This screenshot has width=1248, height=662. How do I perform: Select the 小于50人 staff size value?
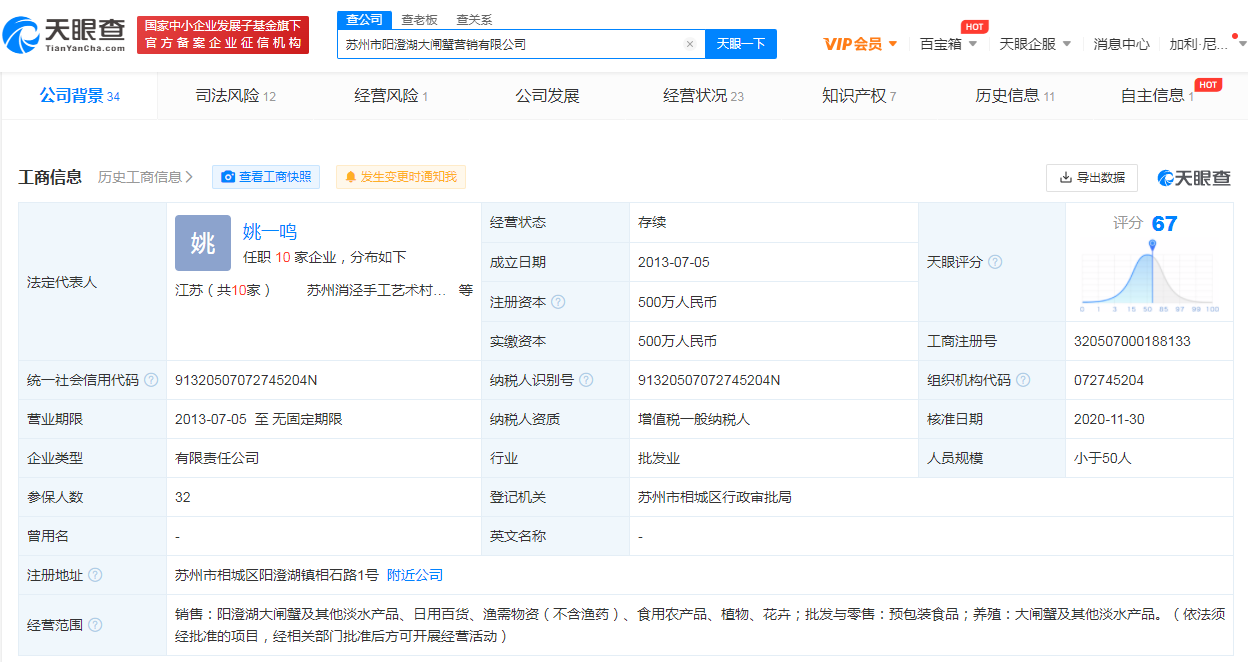pyautogui.click(x=1103, y=458)
